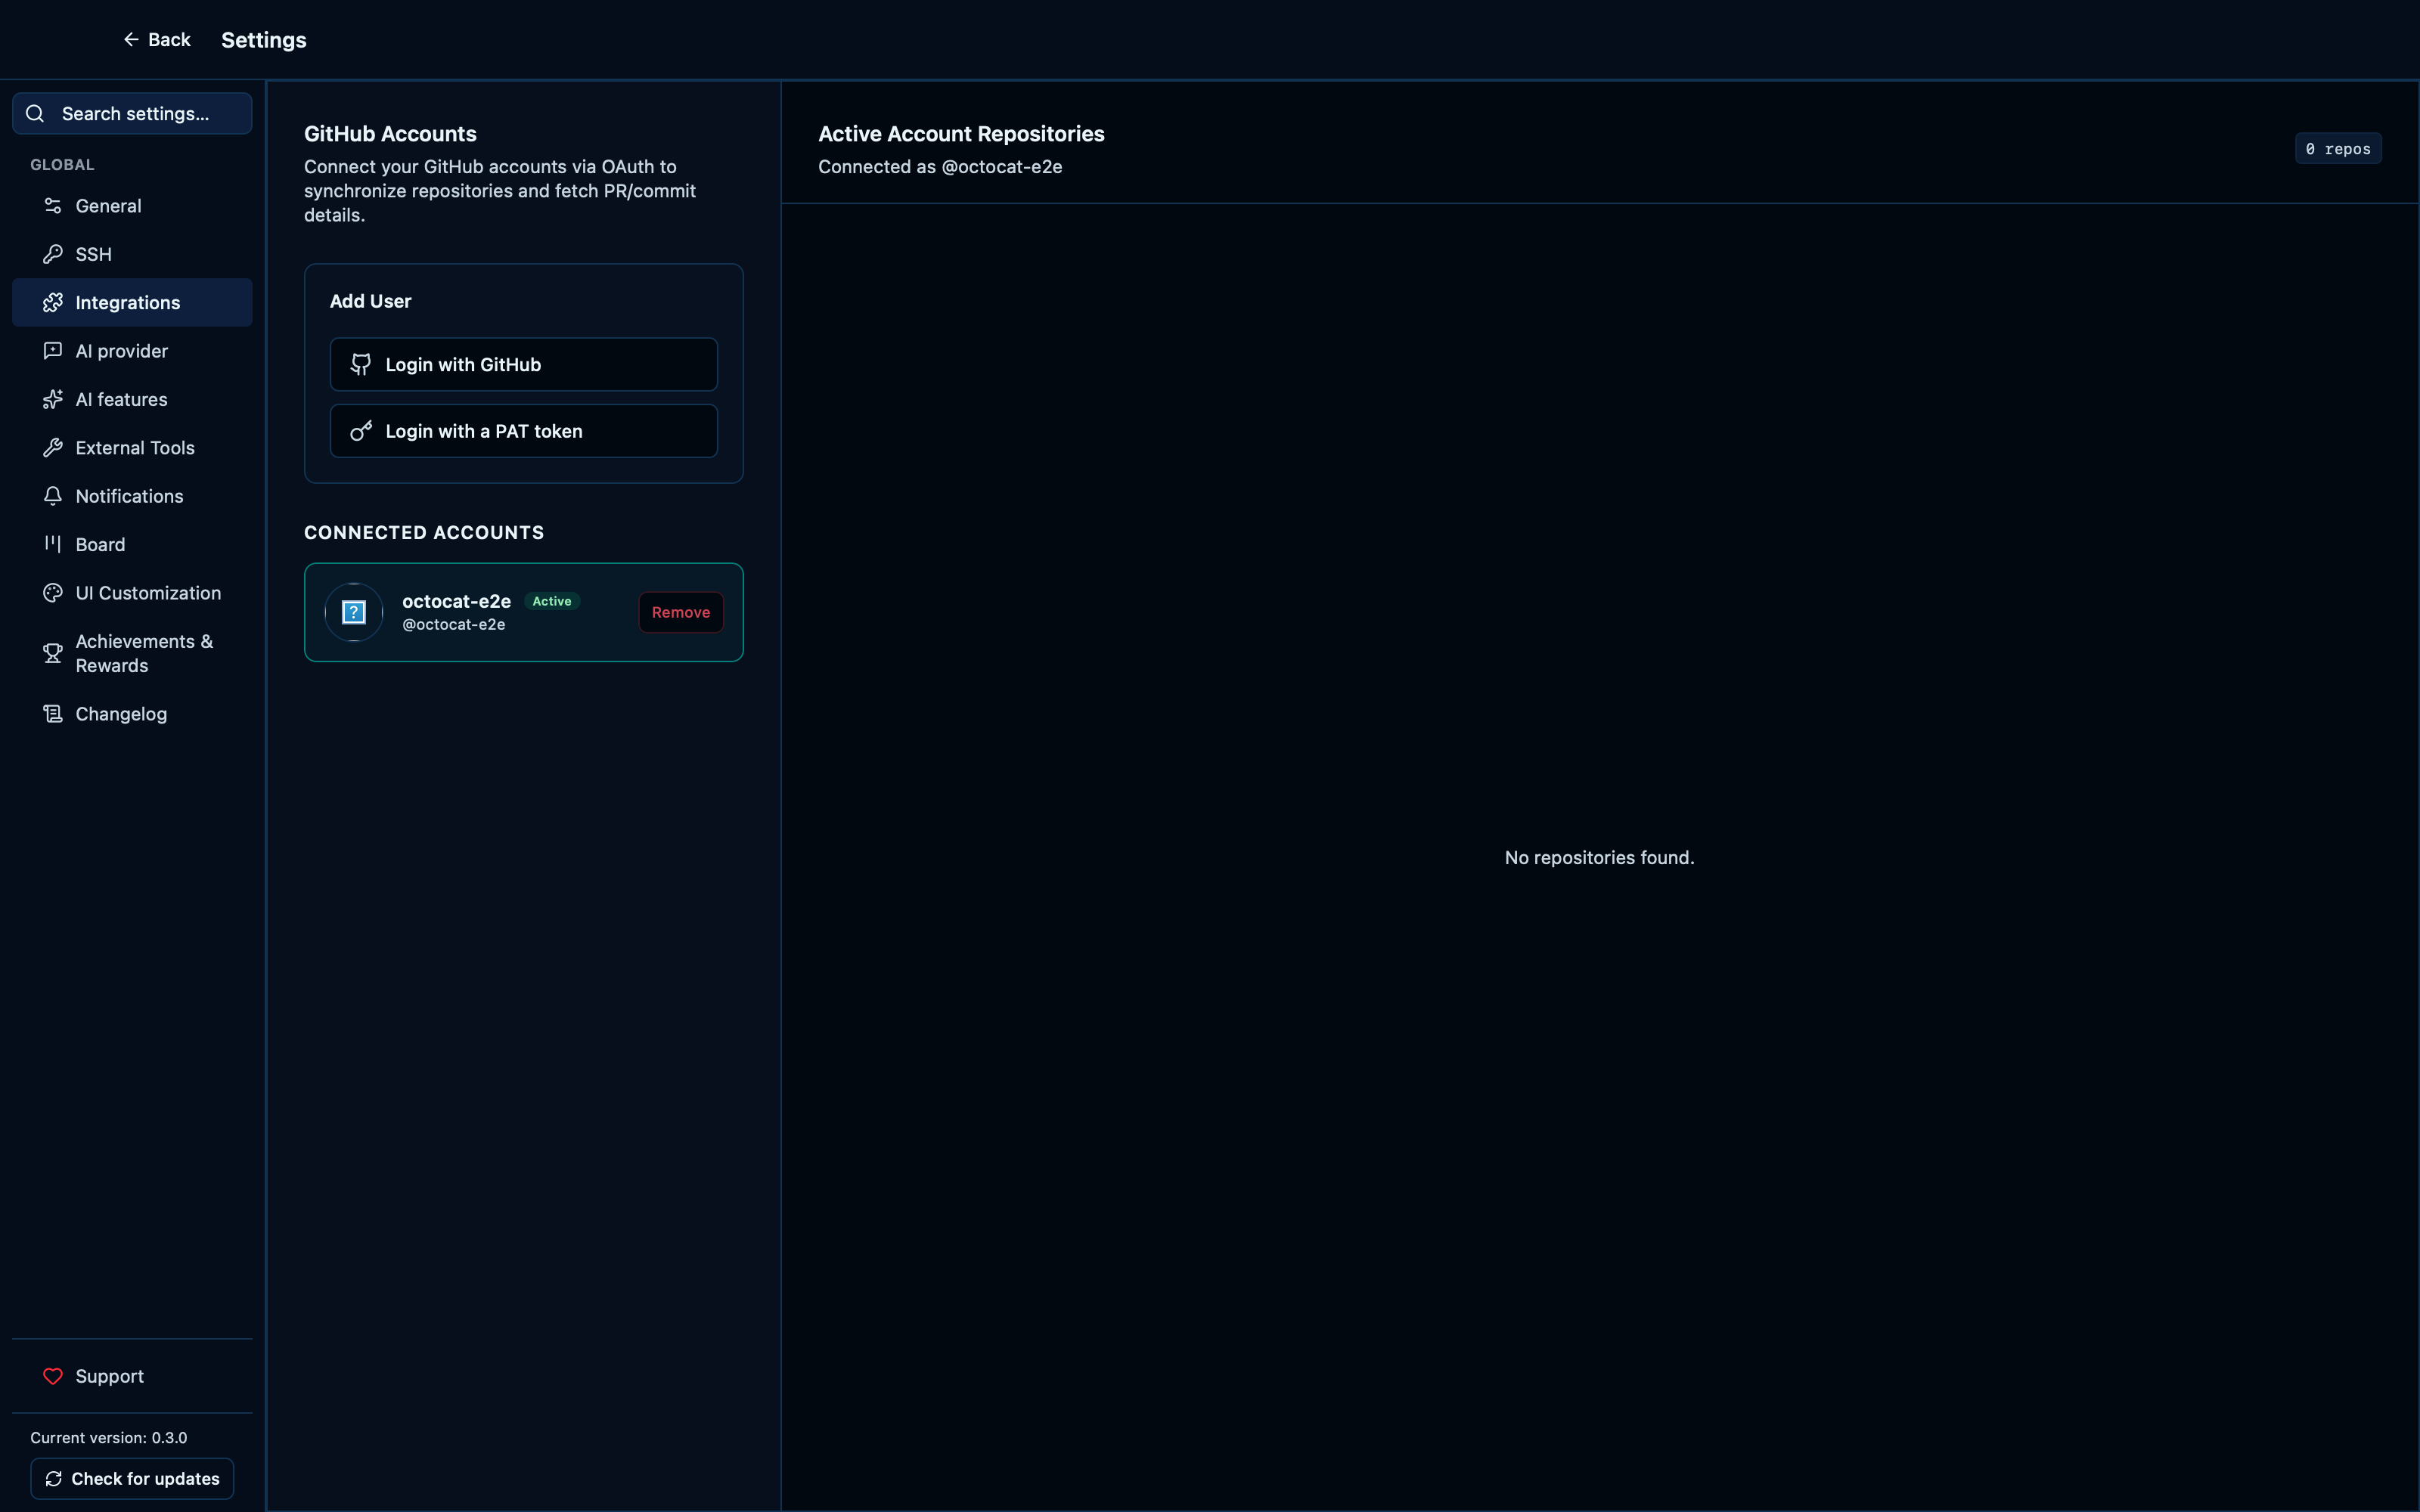
Task: Click the octocat-e2e avatar thumbnail
Action: [x=354, y=612]
